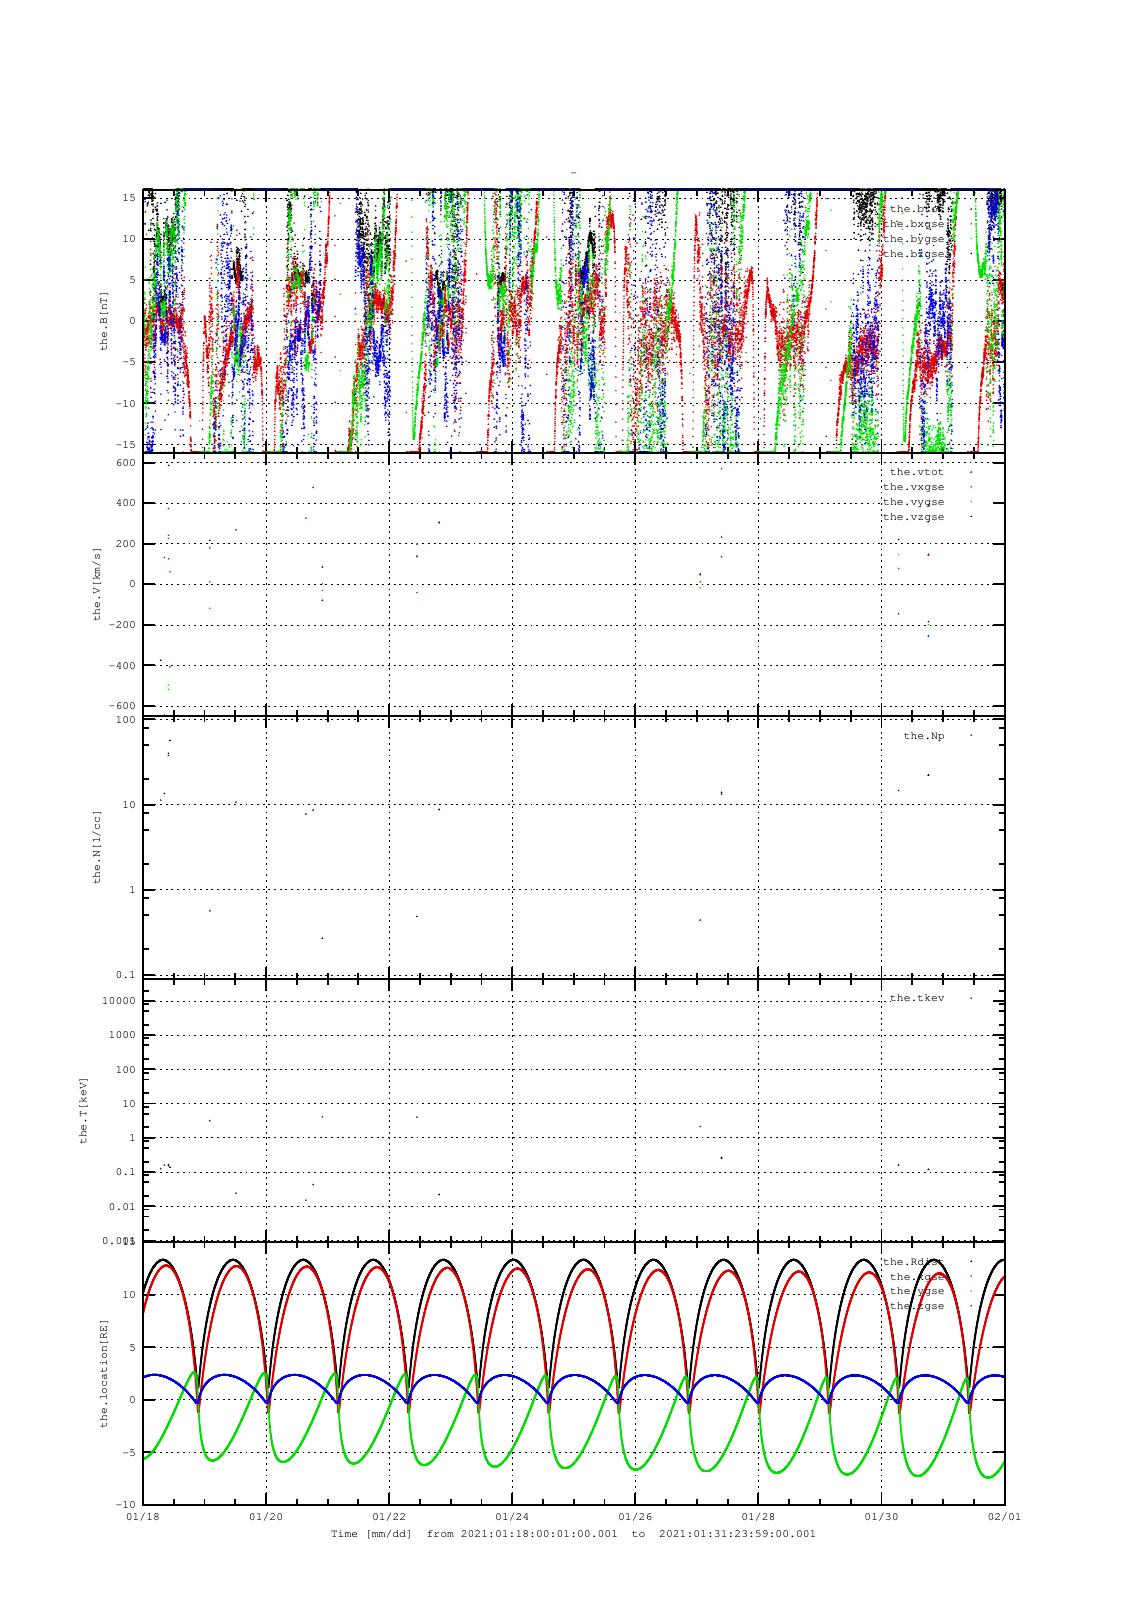
Task: Click the 01/18 date tick label
Action: click(x=143, y=1516)
